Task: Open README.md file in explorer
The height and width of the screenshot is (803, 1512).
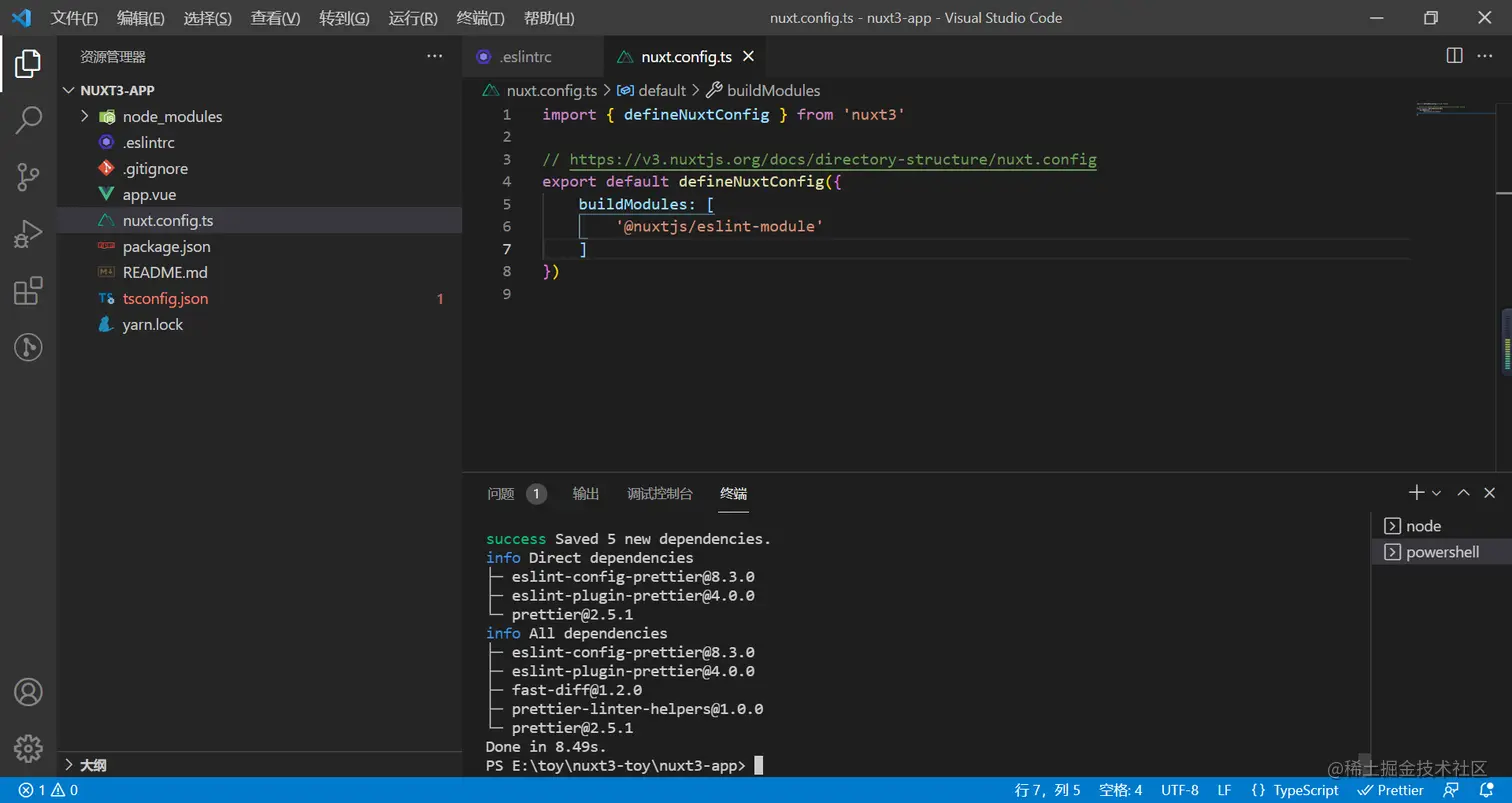Action: click(x=260, y=272)
